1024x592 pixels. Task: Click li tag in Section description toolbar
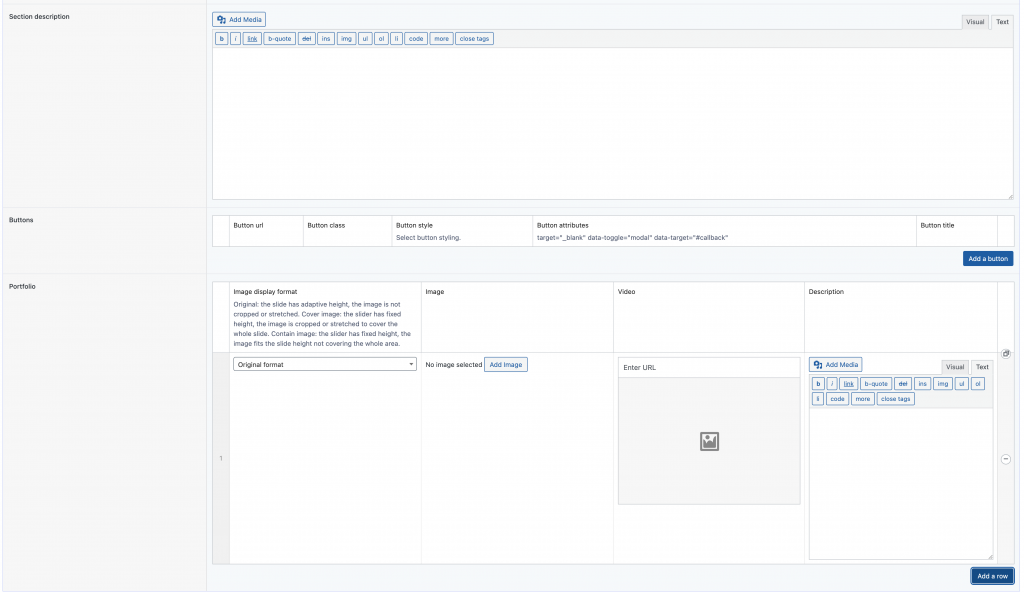pyautogui.click(x=396, y=39)
